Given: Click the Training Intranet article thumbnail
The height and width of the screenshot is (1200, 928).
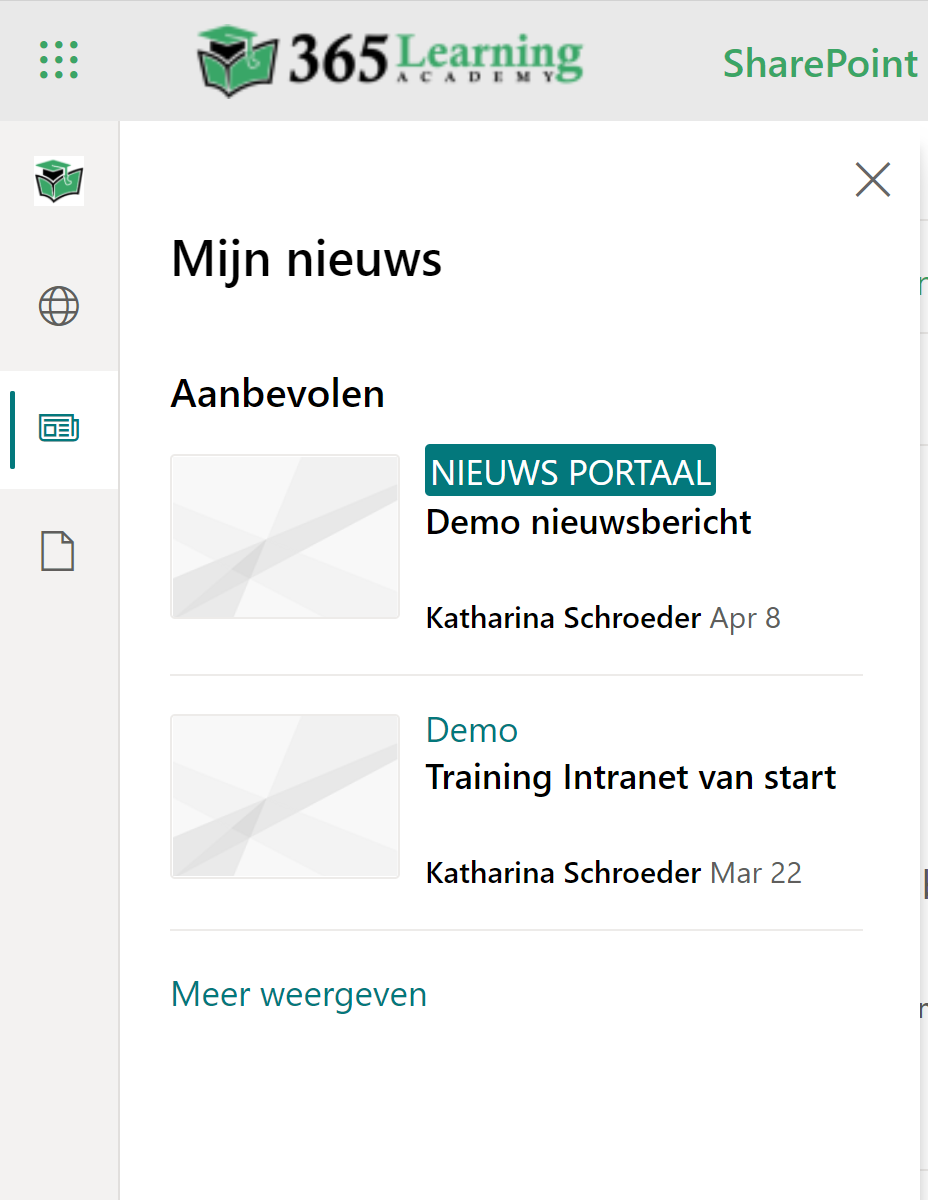Looking at the screenshot, I should click(x=285, y=796).
